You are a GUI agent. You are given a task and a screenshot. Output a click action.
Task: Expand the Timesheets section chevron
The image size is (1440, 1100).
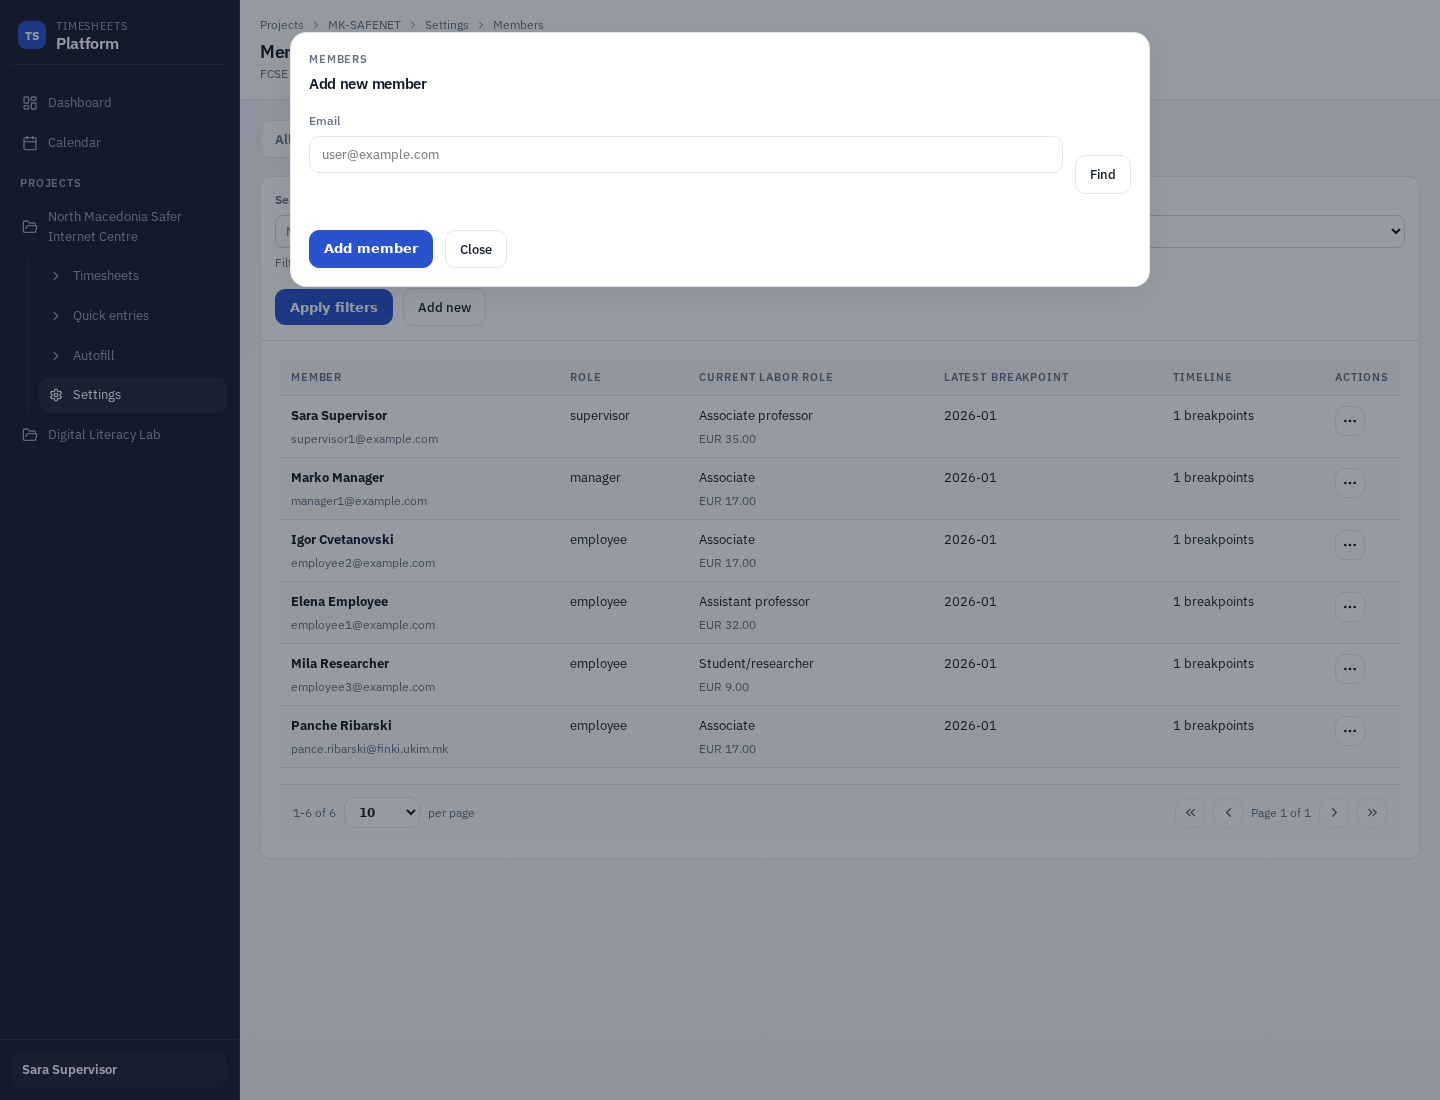(x=56, y=276)
